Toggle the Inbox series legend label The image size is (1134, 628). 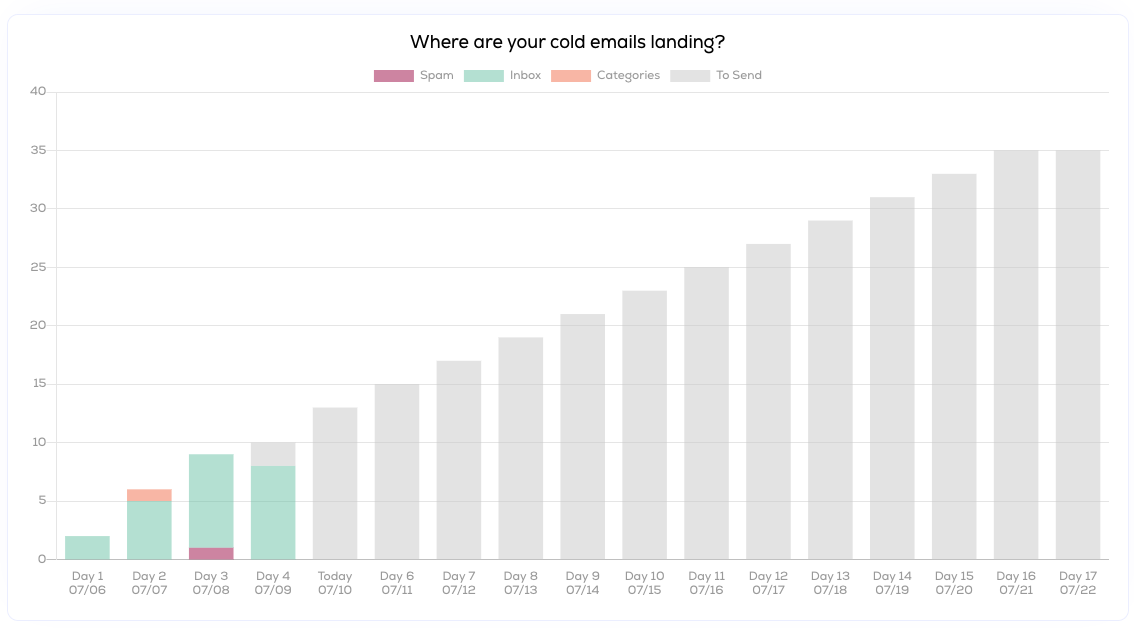tap(525, 76)
